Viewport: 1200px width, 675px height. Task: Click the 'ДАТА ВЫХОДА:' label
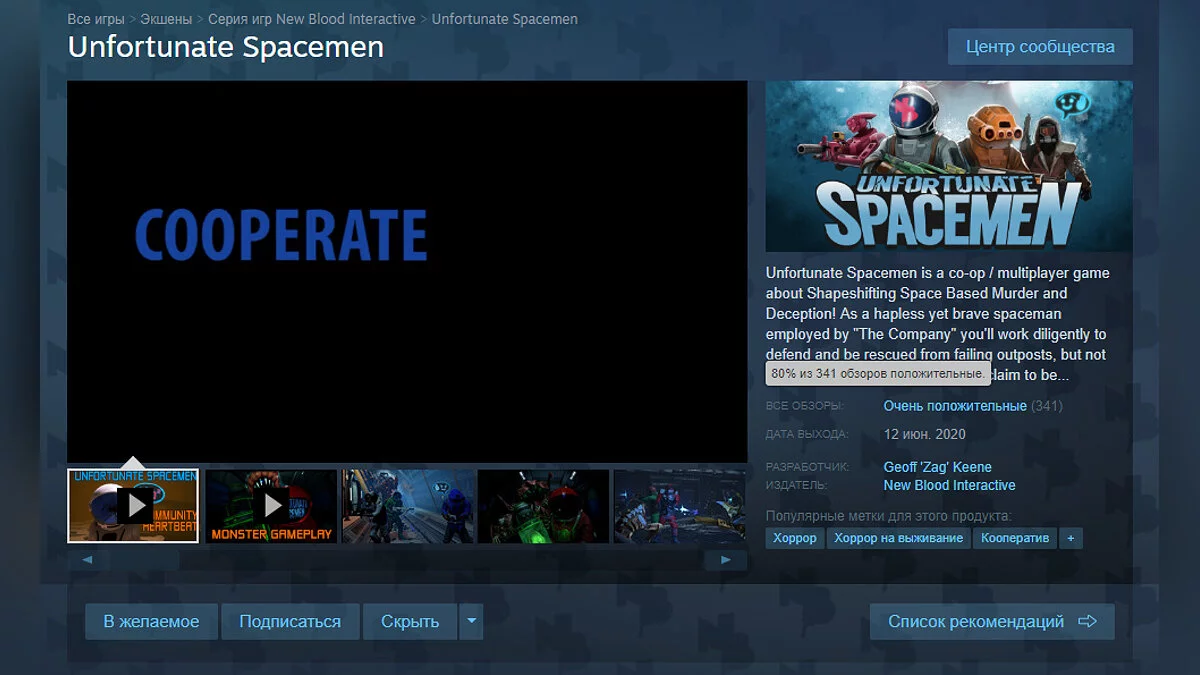807,434
